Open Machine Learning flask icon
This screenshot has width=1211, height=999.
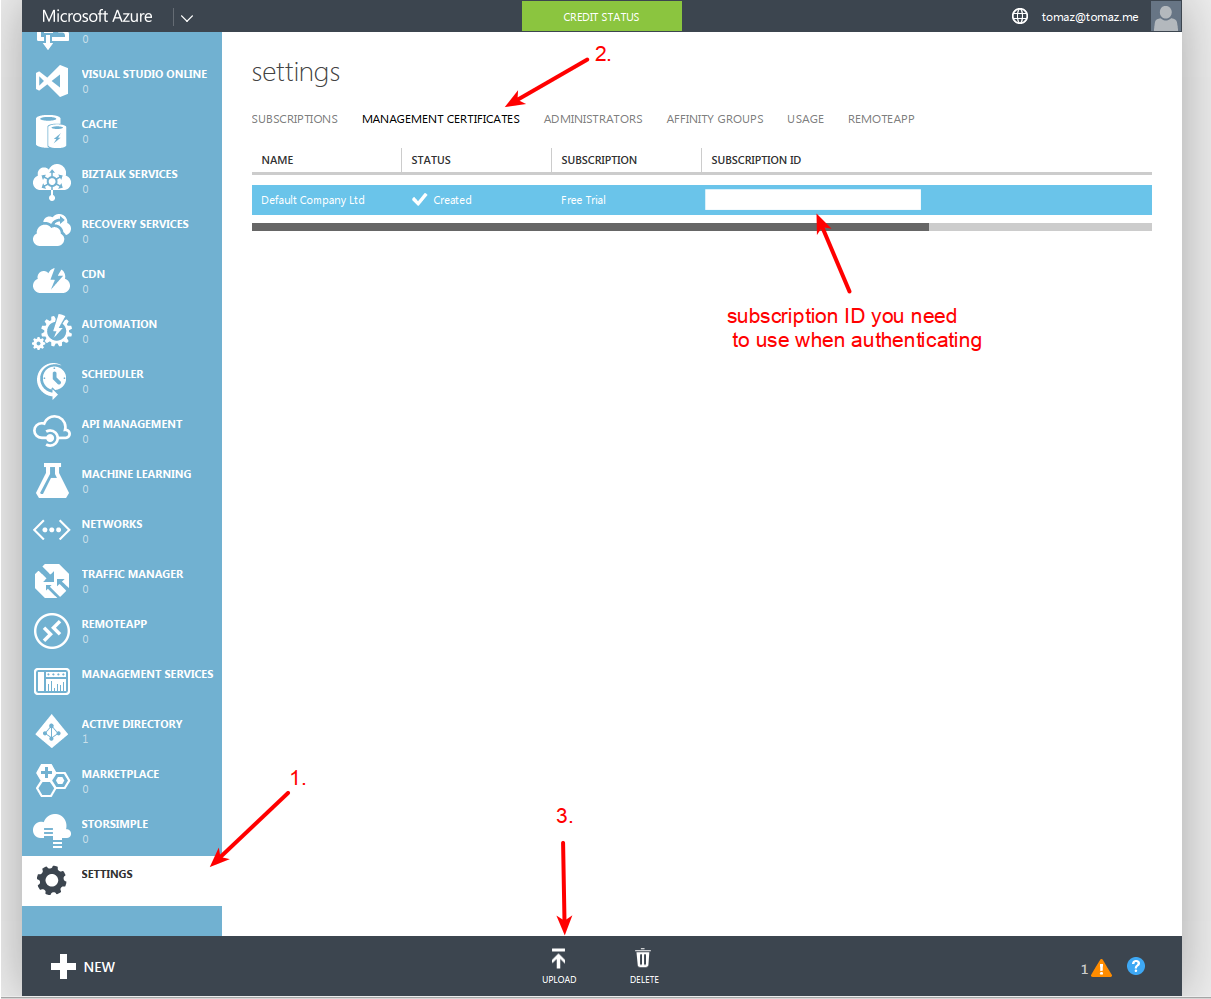click(52, 481)
